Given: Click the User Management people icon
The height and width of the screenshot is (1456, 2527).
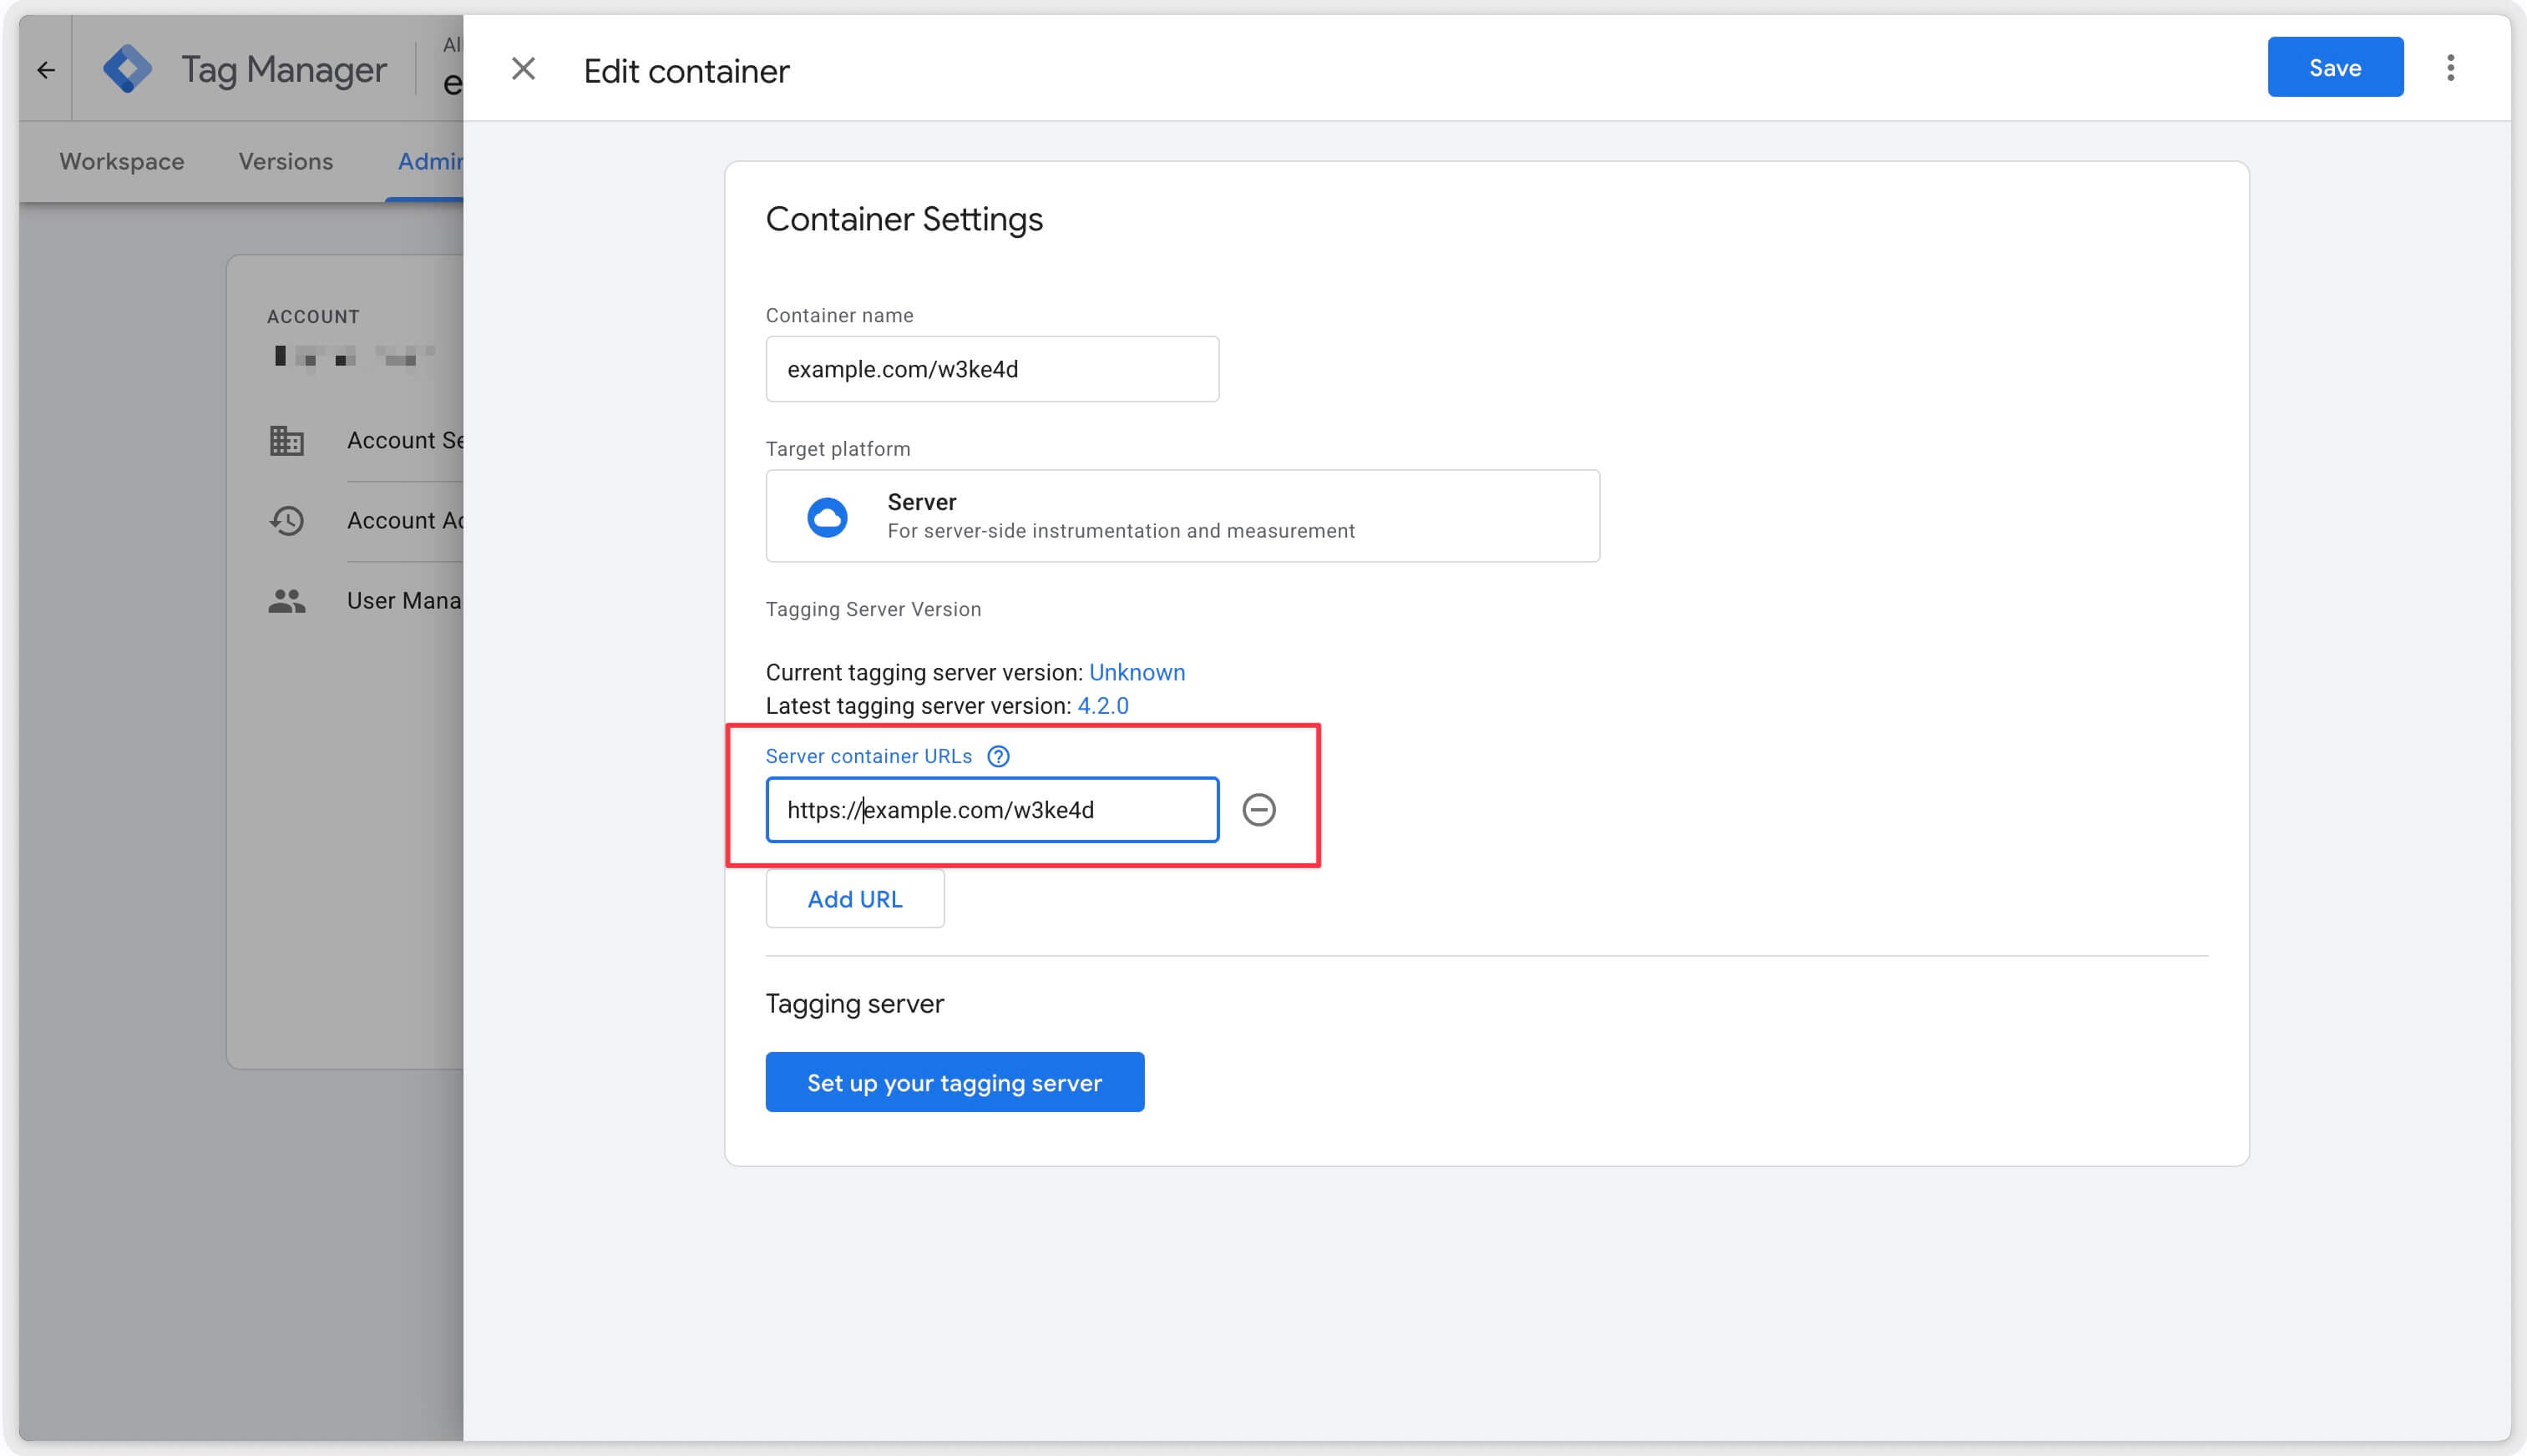Looking at the screenshot, I should (287, 600).
